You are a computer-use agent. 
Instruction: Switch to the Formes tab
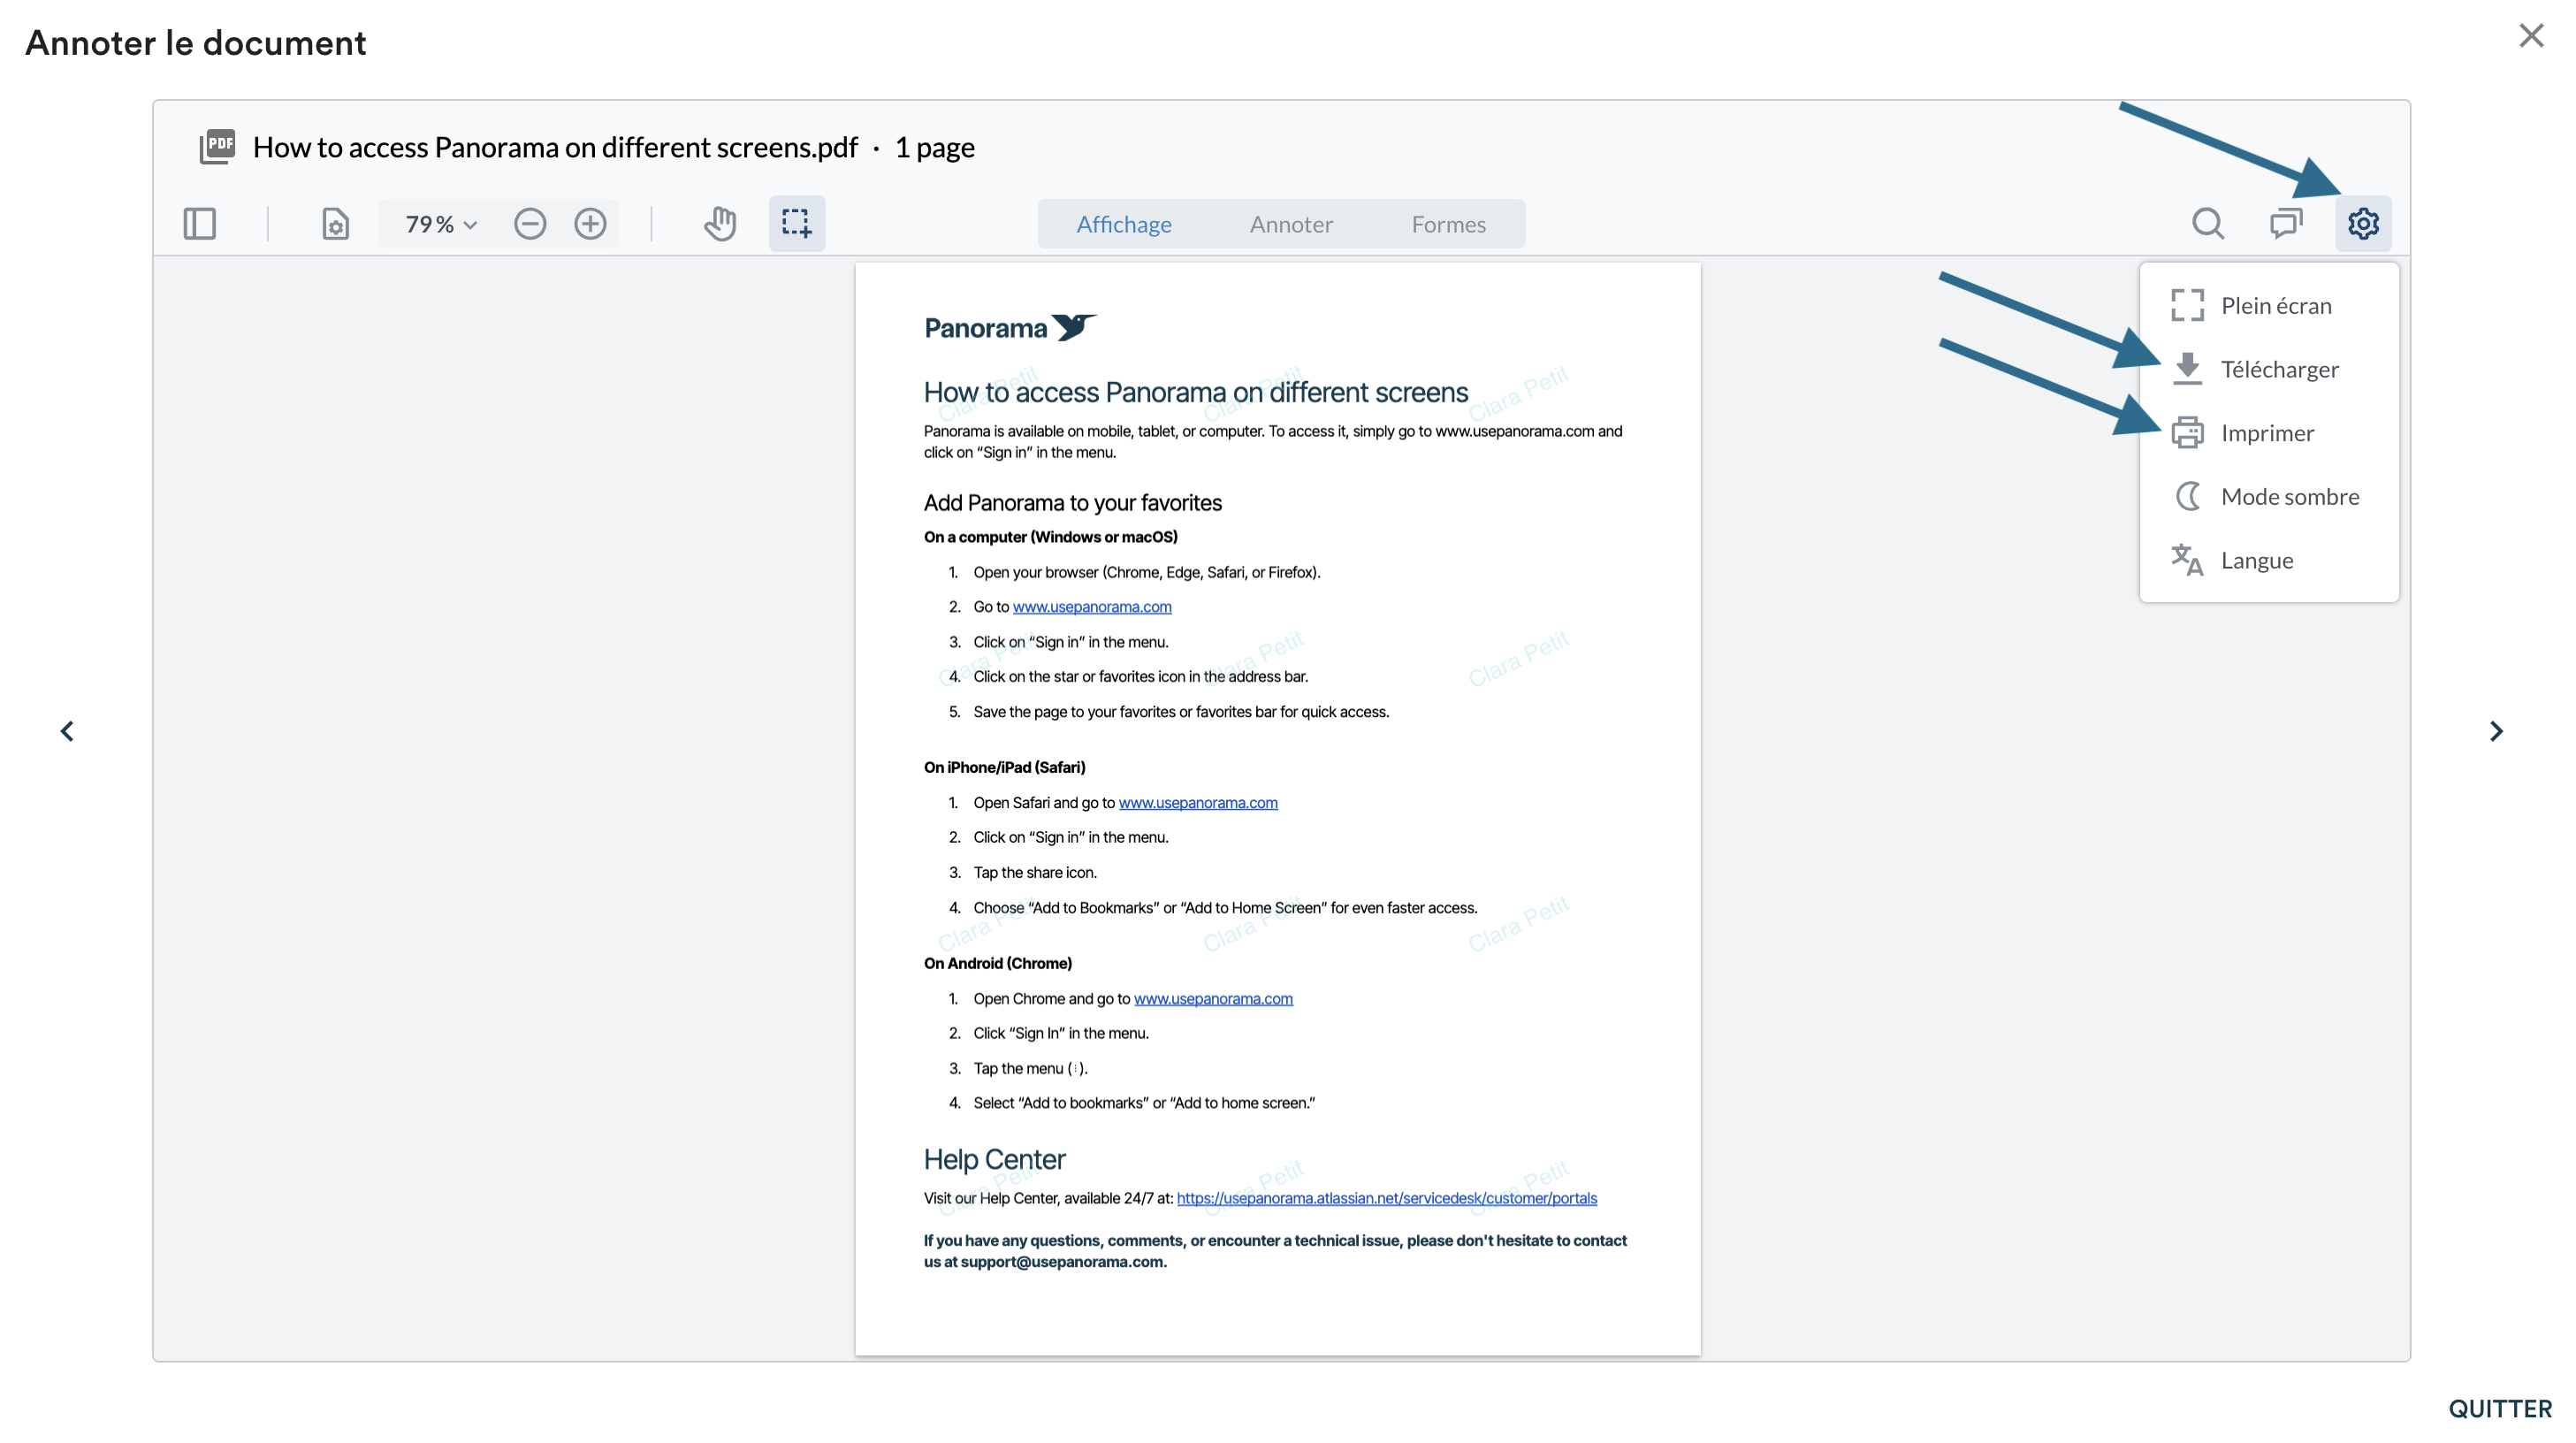click(x=1447, y=224)
